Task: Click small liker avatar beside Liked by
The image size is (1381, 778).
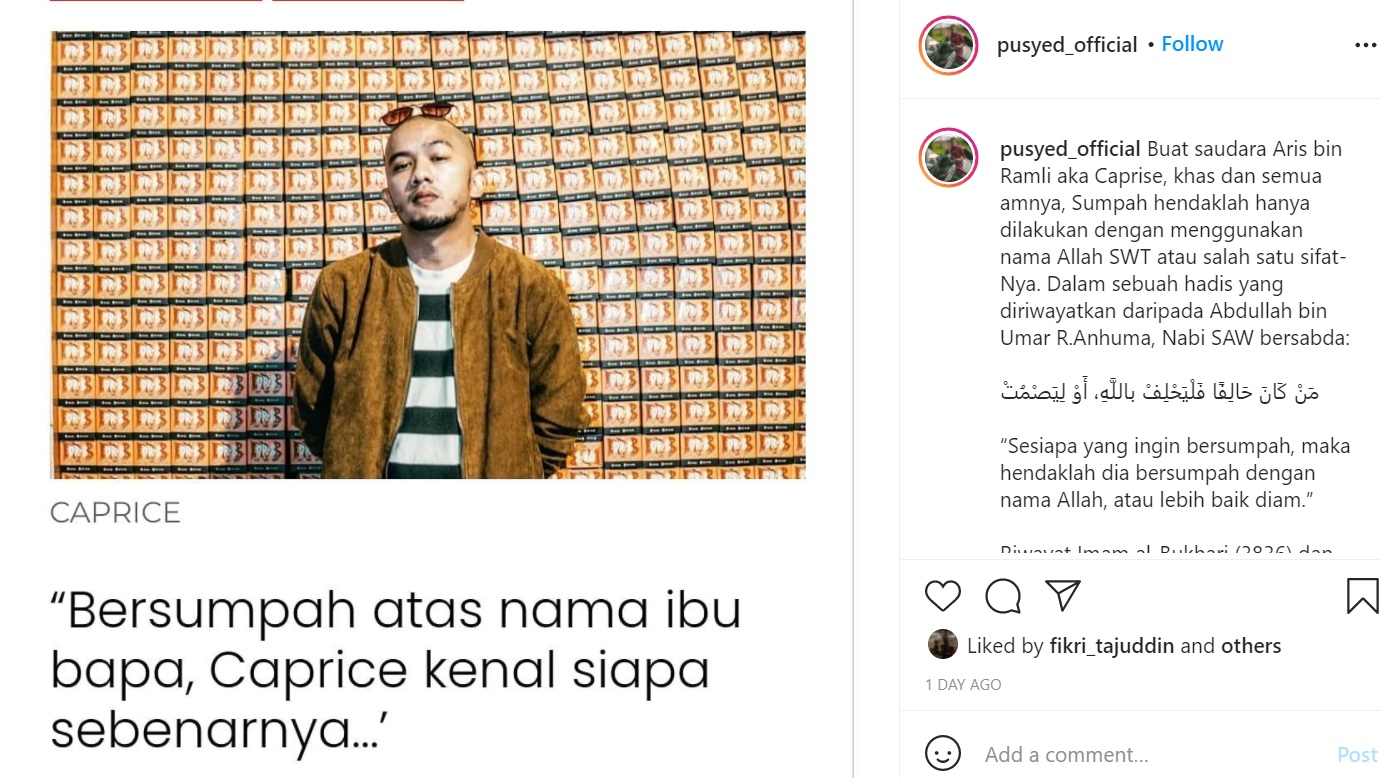Action: click(943, 644)
